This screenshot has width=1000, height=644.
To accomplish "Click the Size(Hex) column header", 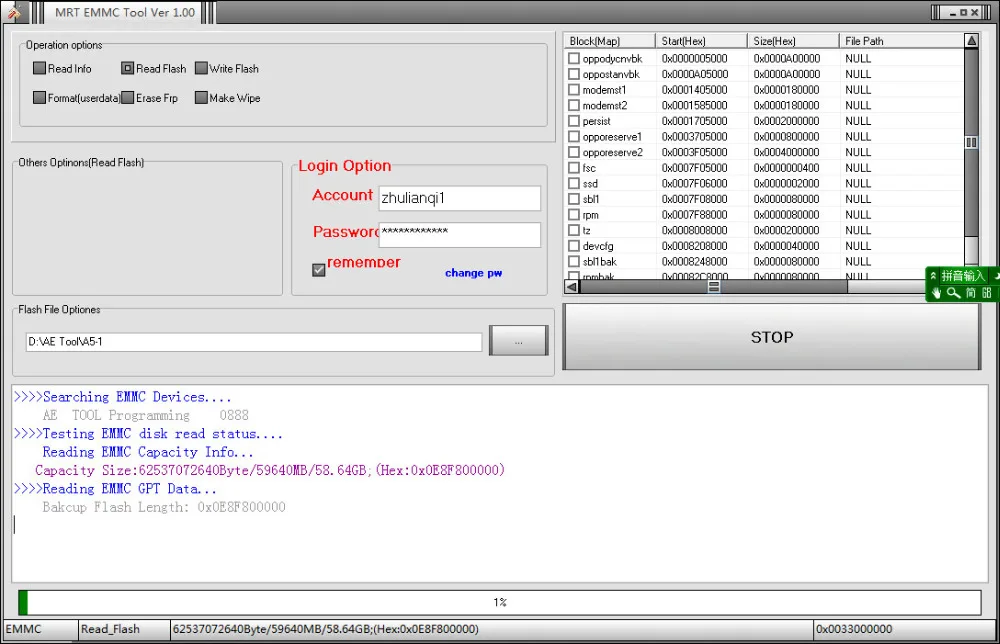I will tap(793, 41).
